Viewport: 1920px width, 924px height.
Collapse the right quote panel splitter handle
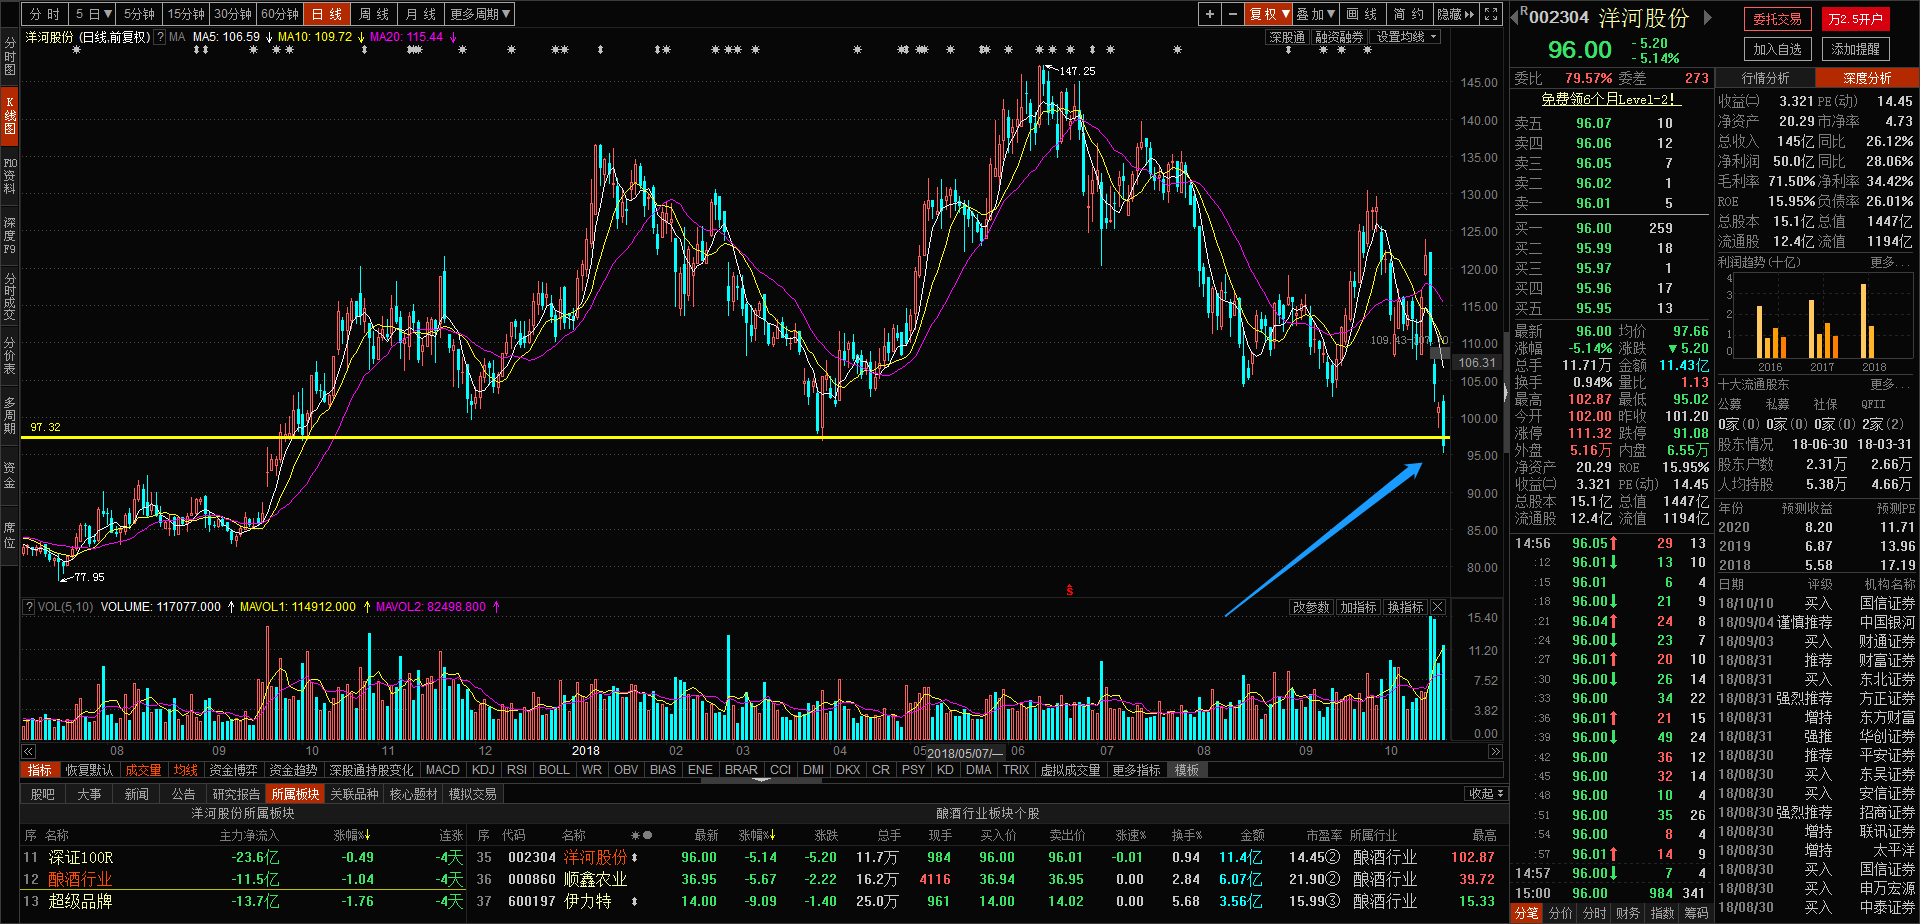(1505, 392)
